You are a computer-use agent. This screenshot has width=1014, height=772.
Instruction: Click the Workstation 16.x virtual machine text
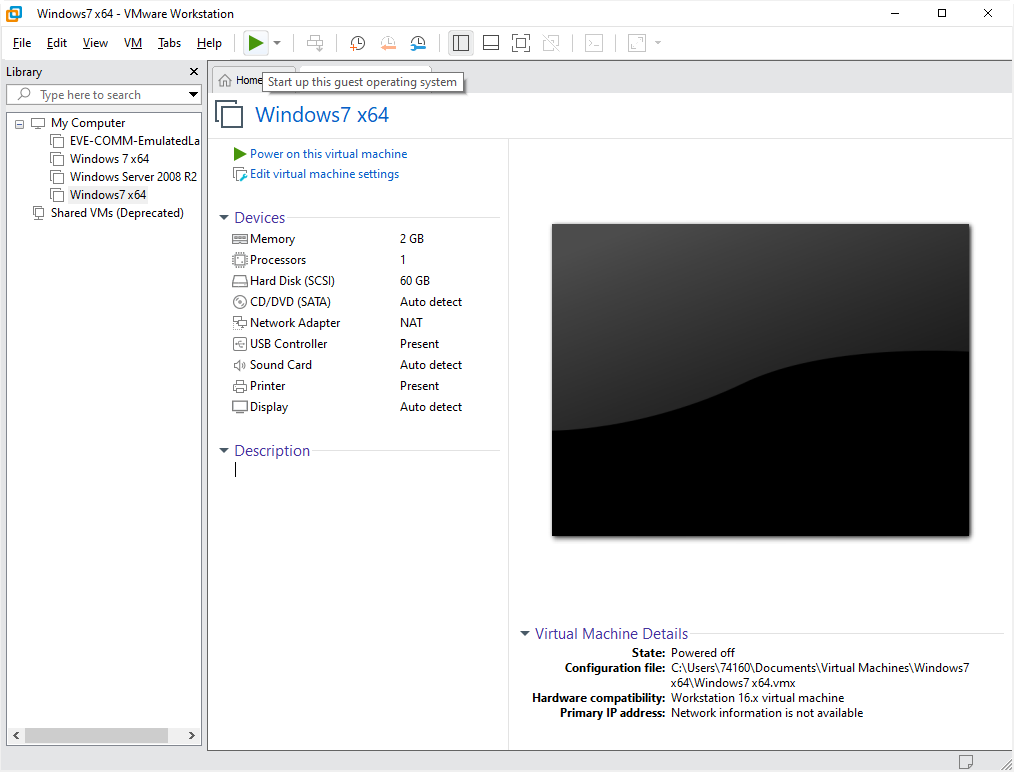(757, 698)
